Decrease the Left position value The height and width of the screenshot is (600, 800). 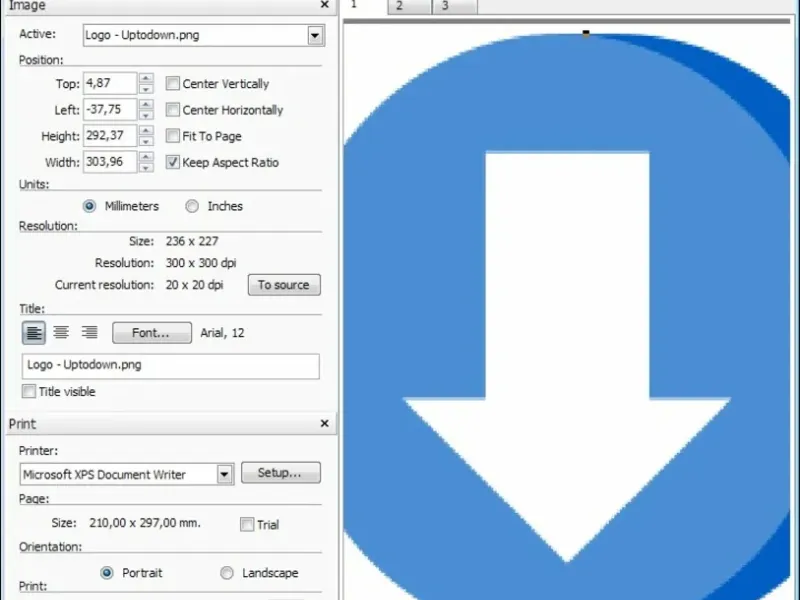146,115
